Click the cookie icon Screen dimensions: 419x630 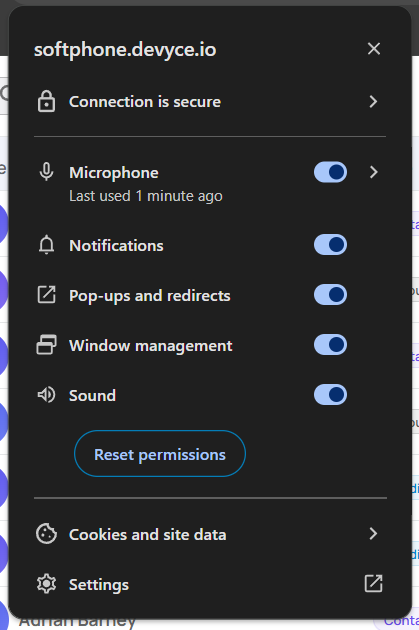tap(46, 534)
